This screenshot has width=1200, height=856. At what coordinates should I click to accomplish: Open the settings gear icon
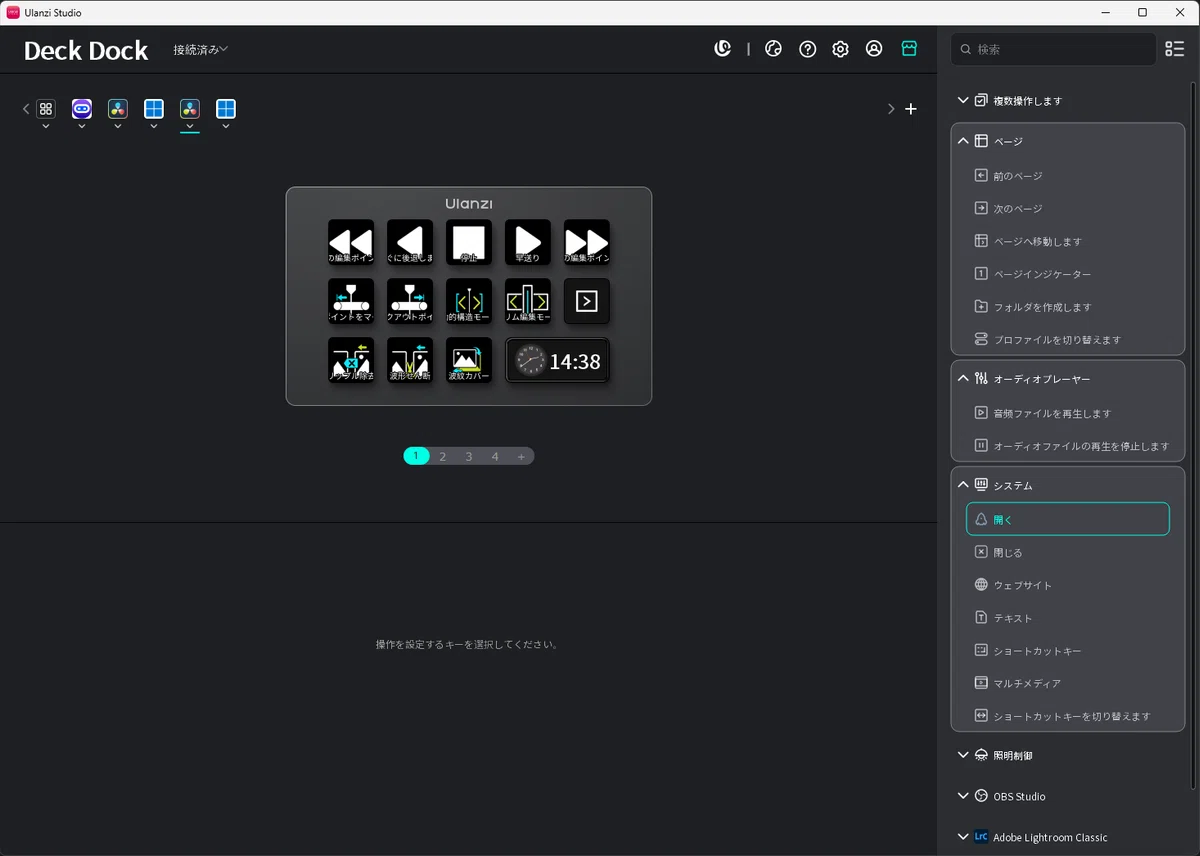841,49
